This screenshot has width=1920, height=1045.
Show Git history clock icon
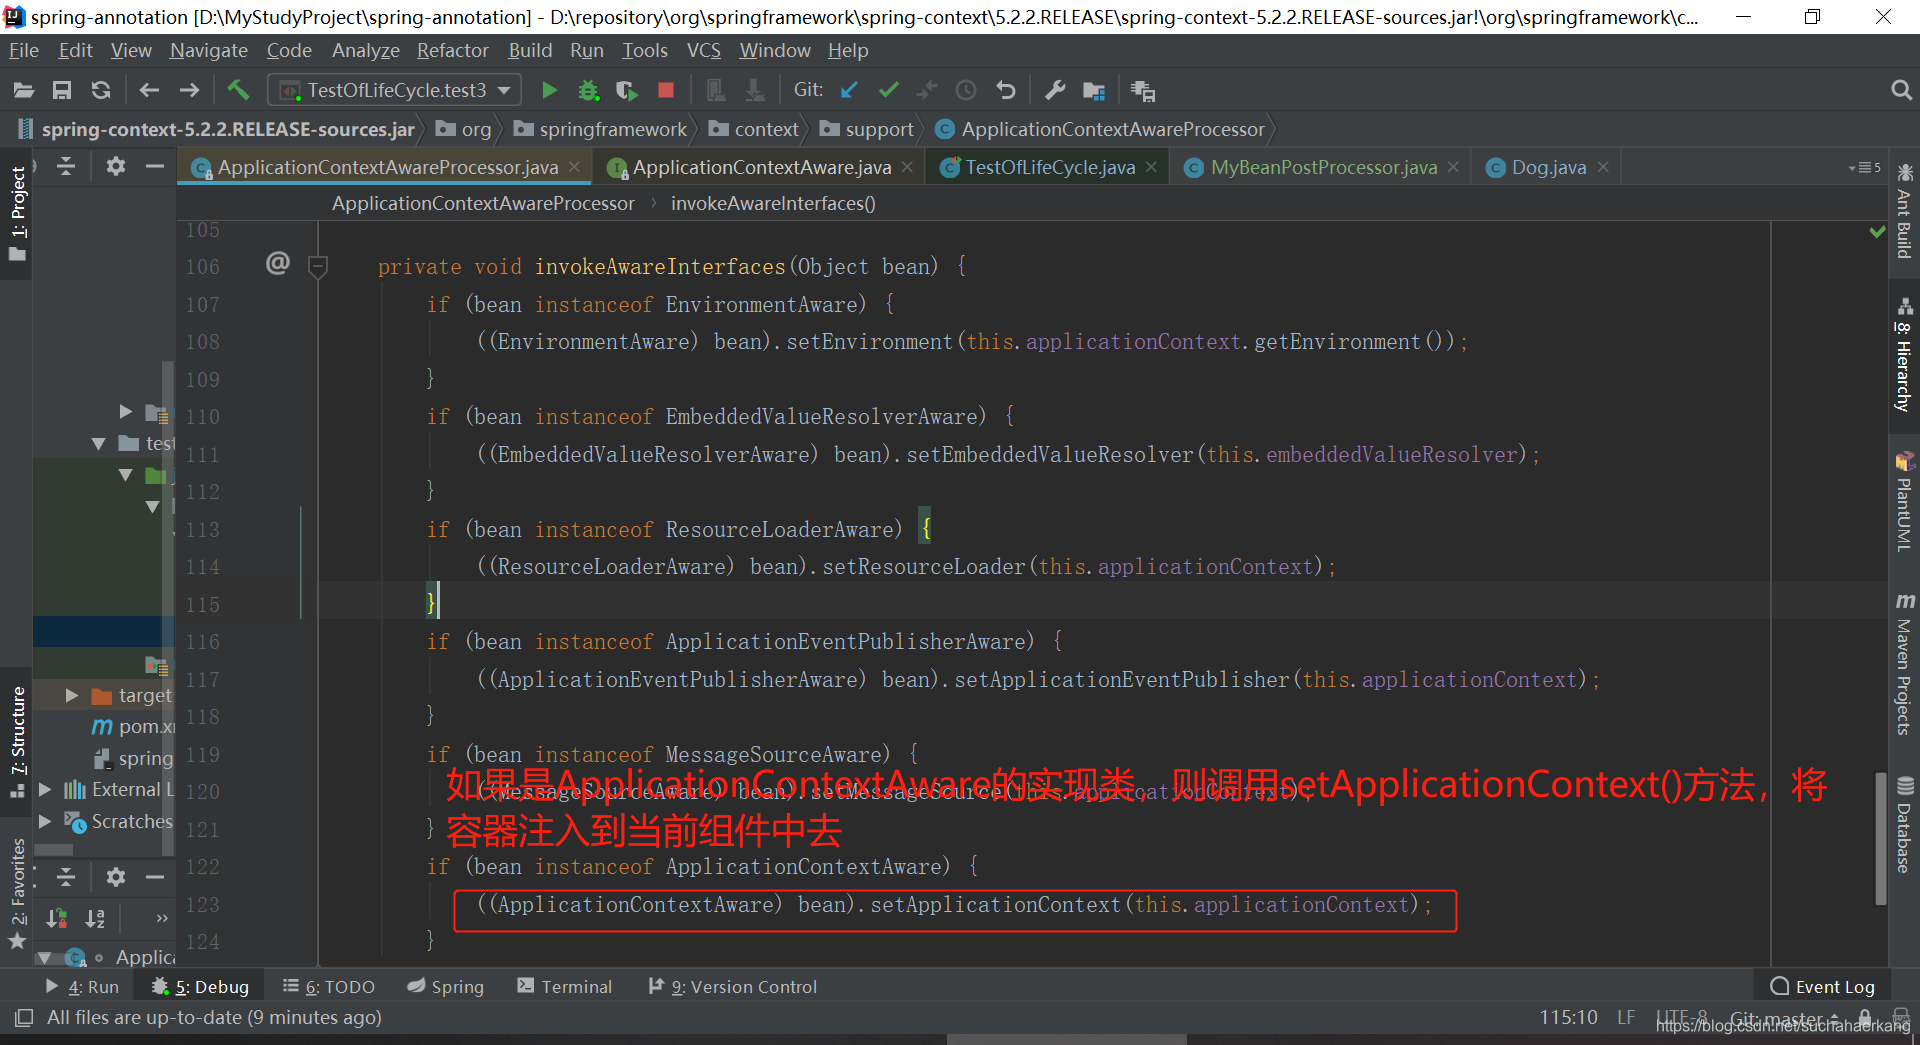[x=966, y=91]
